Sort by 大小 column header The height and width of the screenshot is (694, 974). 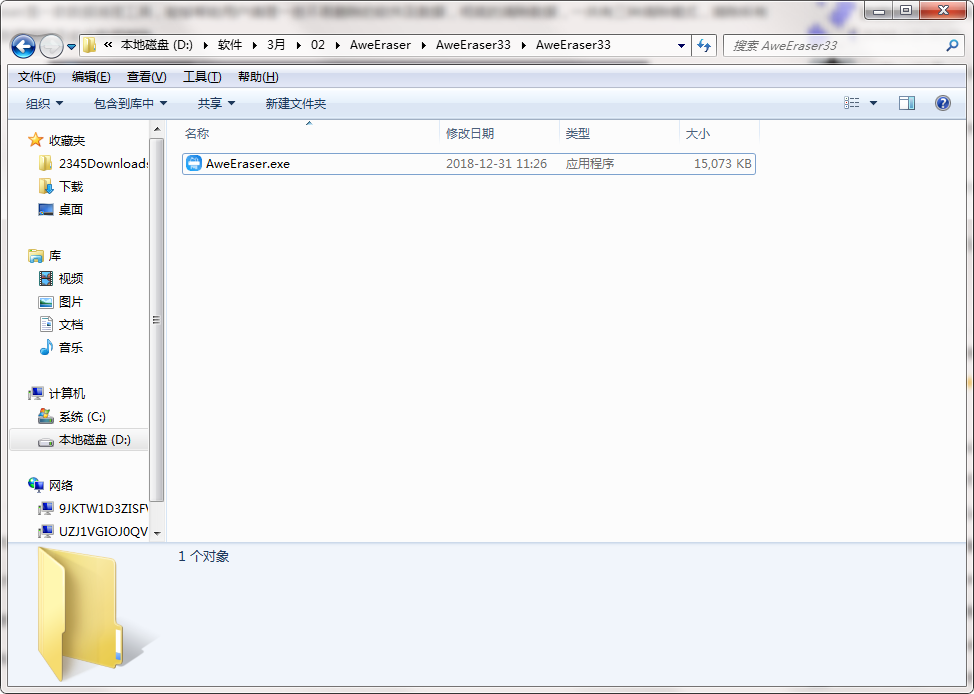pos(719,134)
